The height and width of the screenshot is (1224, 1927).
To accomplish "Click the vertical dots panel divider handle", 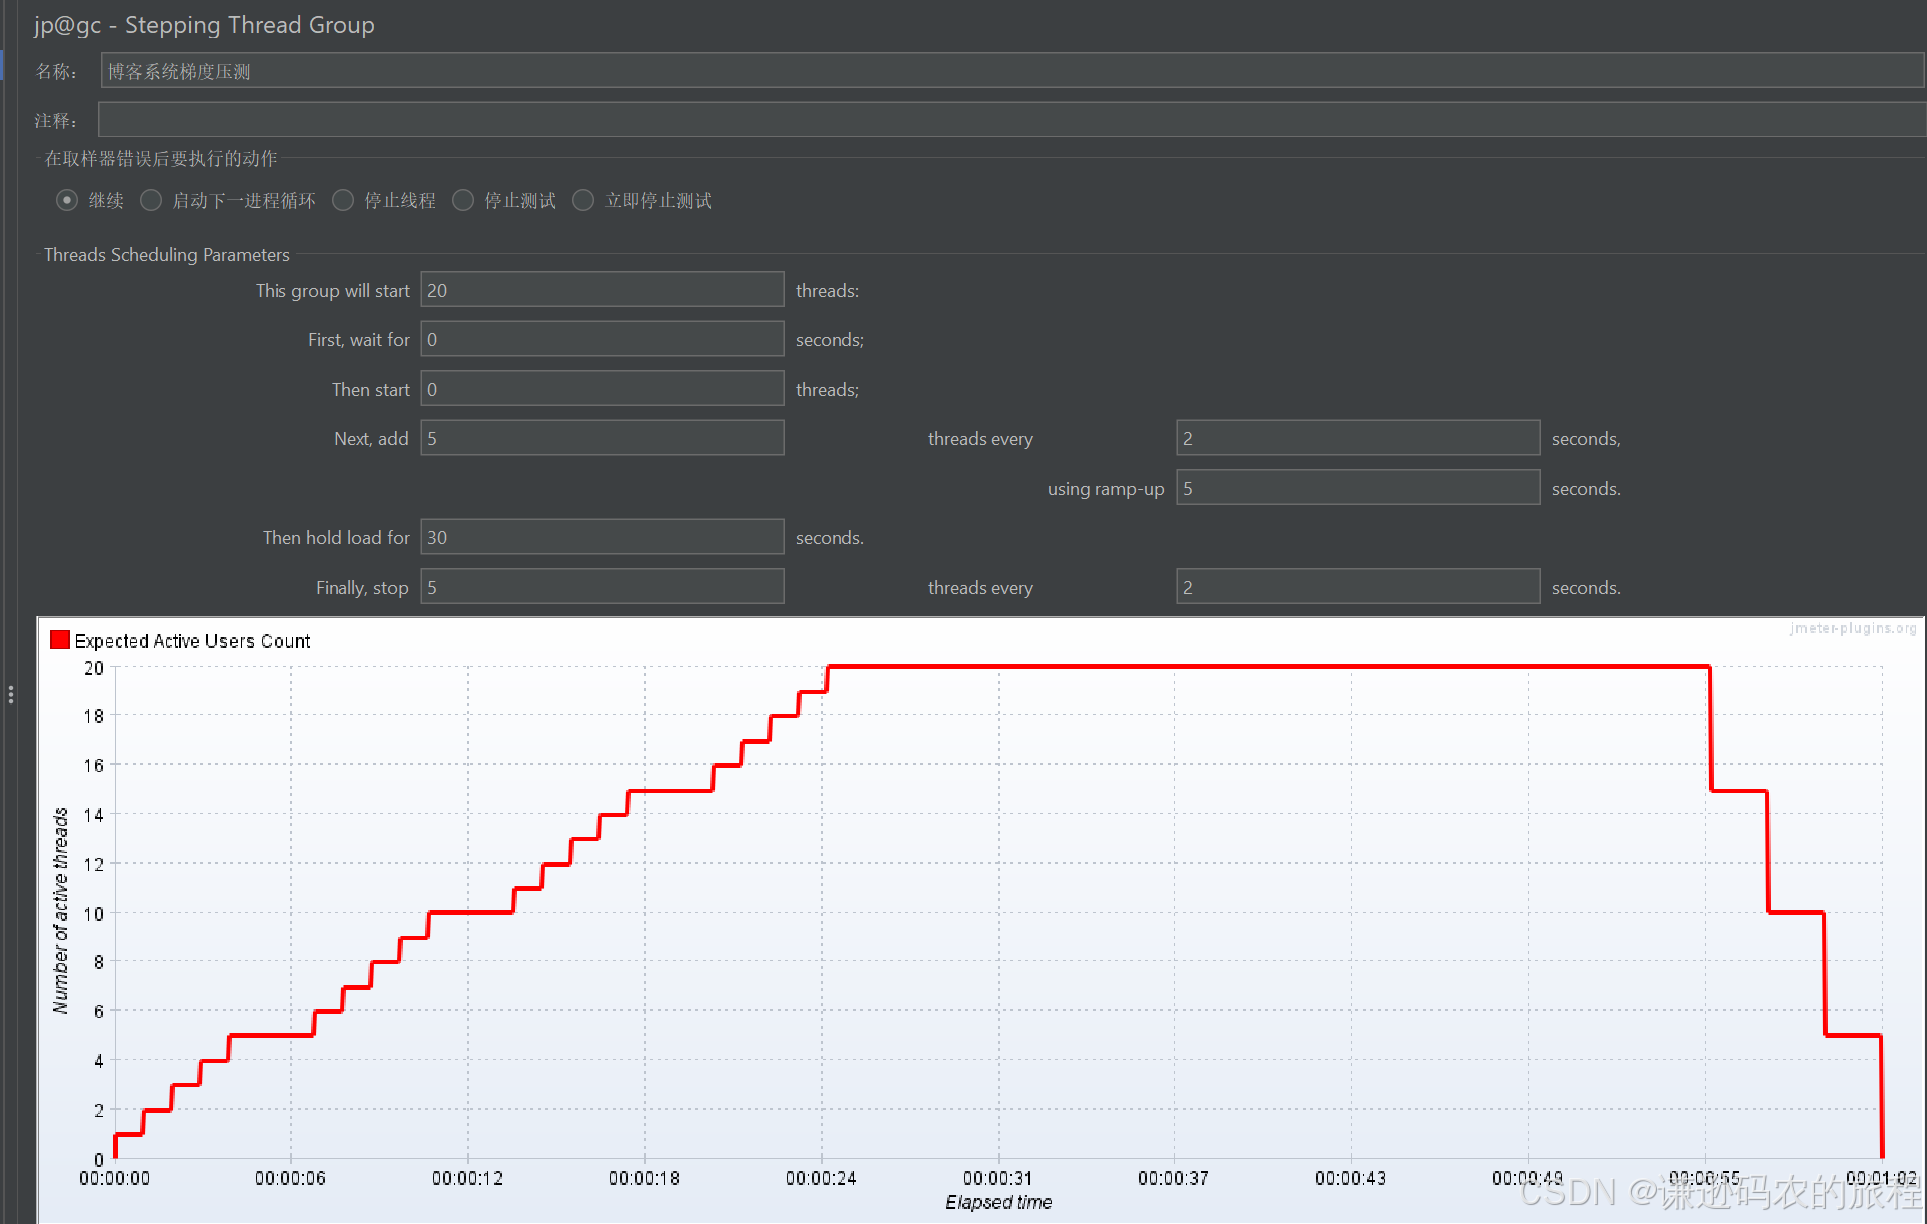I will tap(10, 694).
